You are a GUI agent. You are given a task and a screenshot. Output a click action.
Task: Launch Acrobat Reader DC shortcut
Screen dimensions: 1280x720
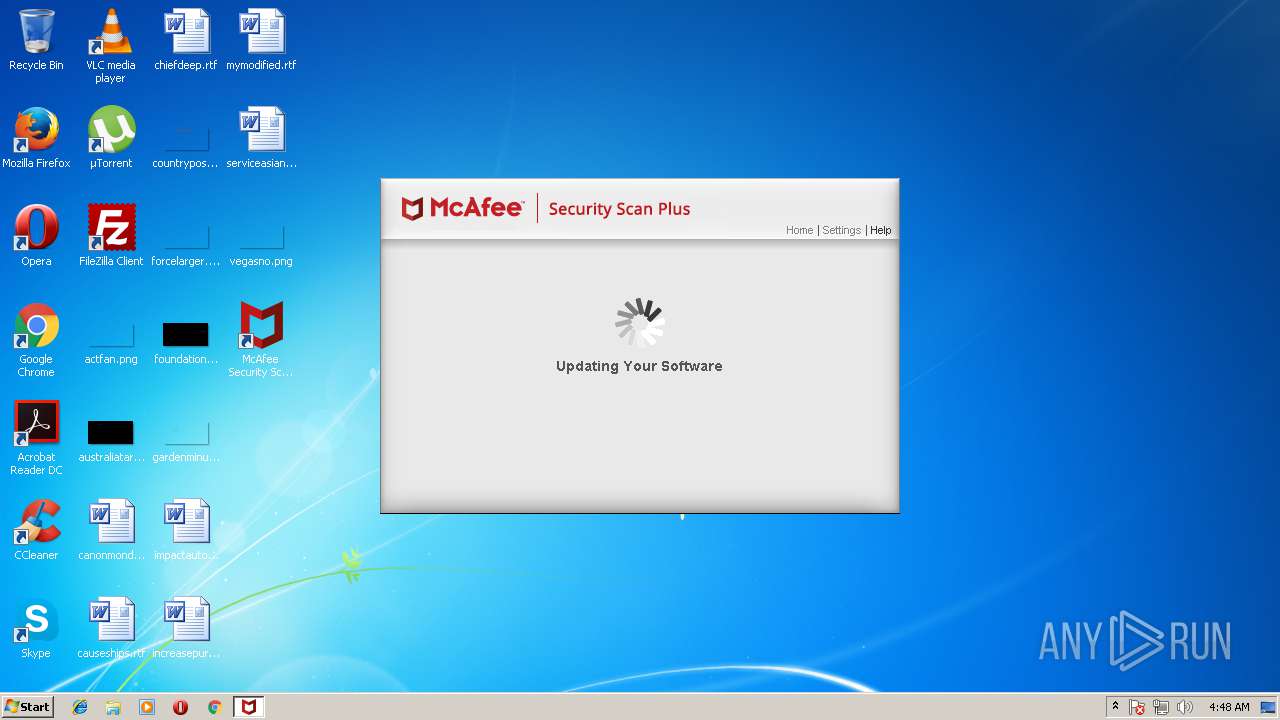[36, 438]
